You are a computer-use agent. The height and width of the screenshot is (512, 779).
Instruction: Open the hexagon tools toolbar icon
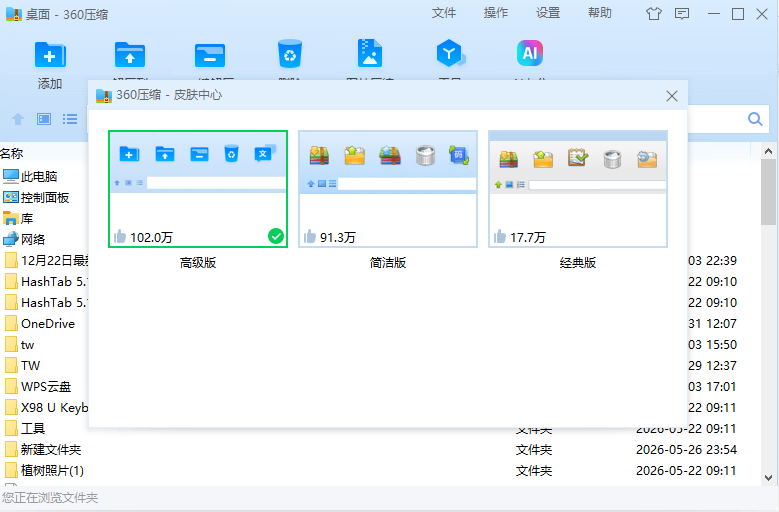450,53
